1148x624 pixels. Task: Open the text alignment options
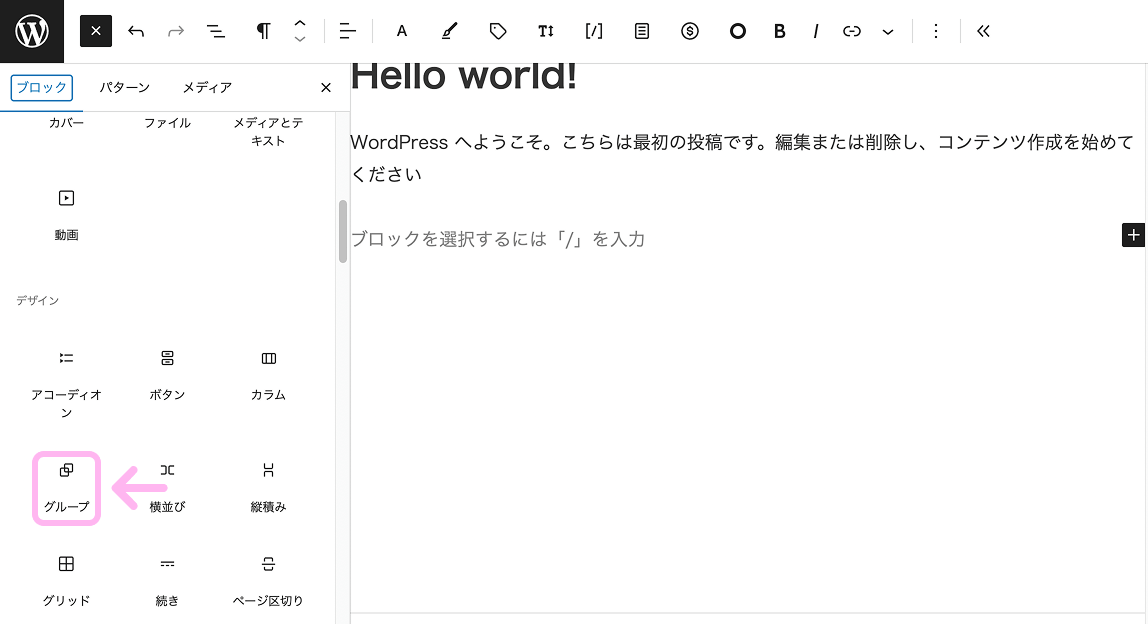[348, 31]
